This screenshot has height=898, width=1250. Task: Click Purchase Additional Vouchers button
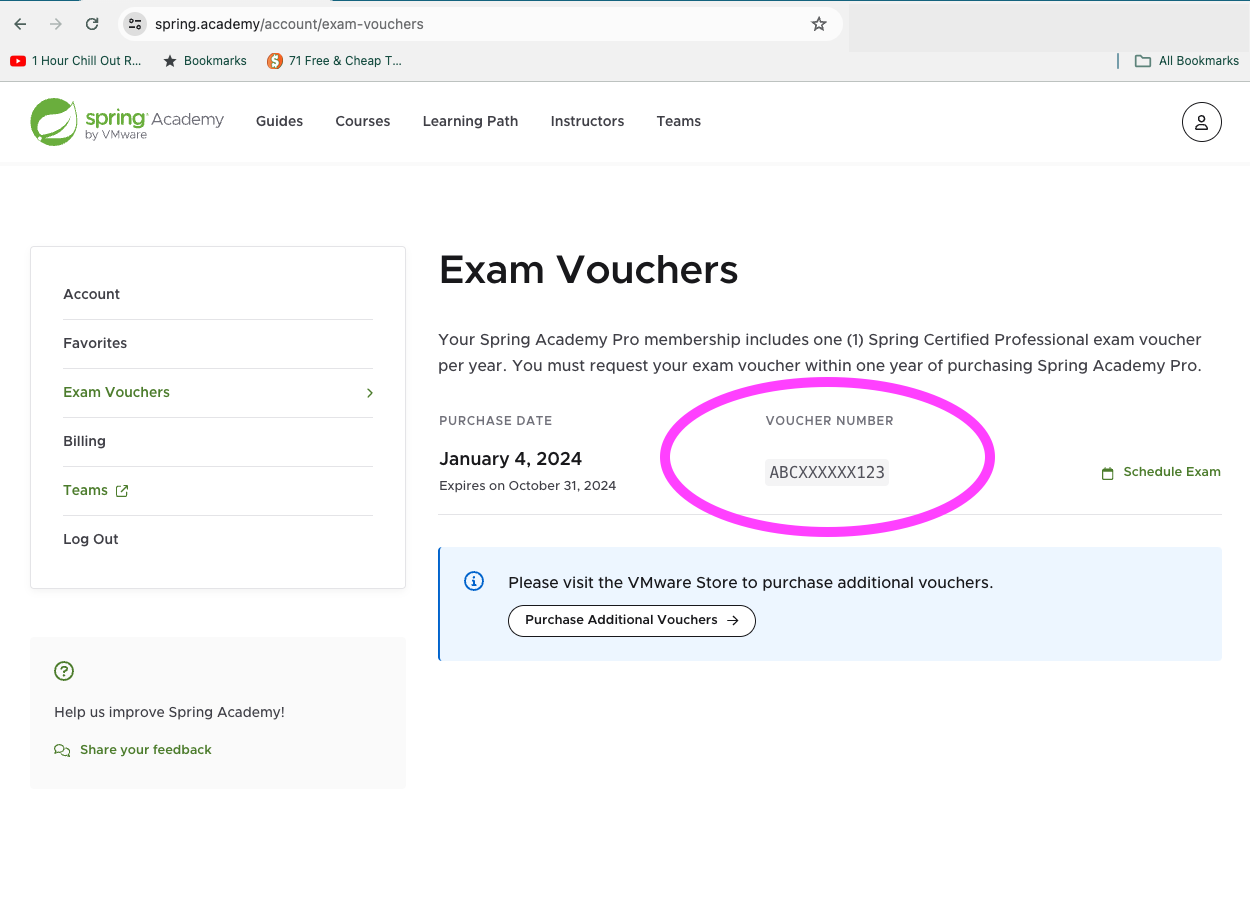click(x=632, y=620)
